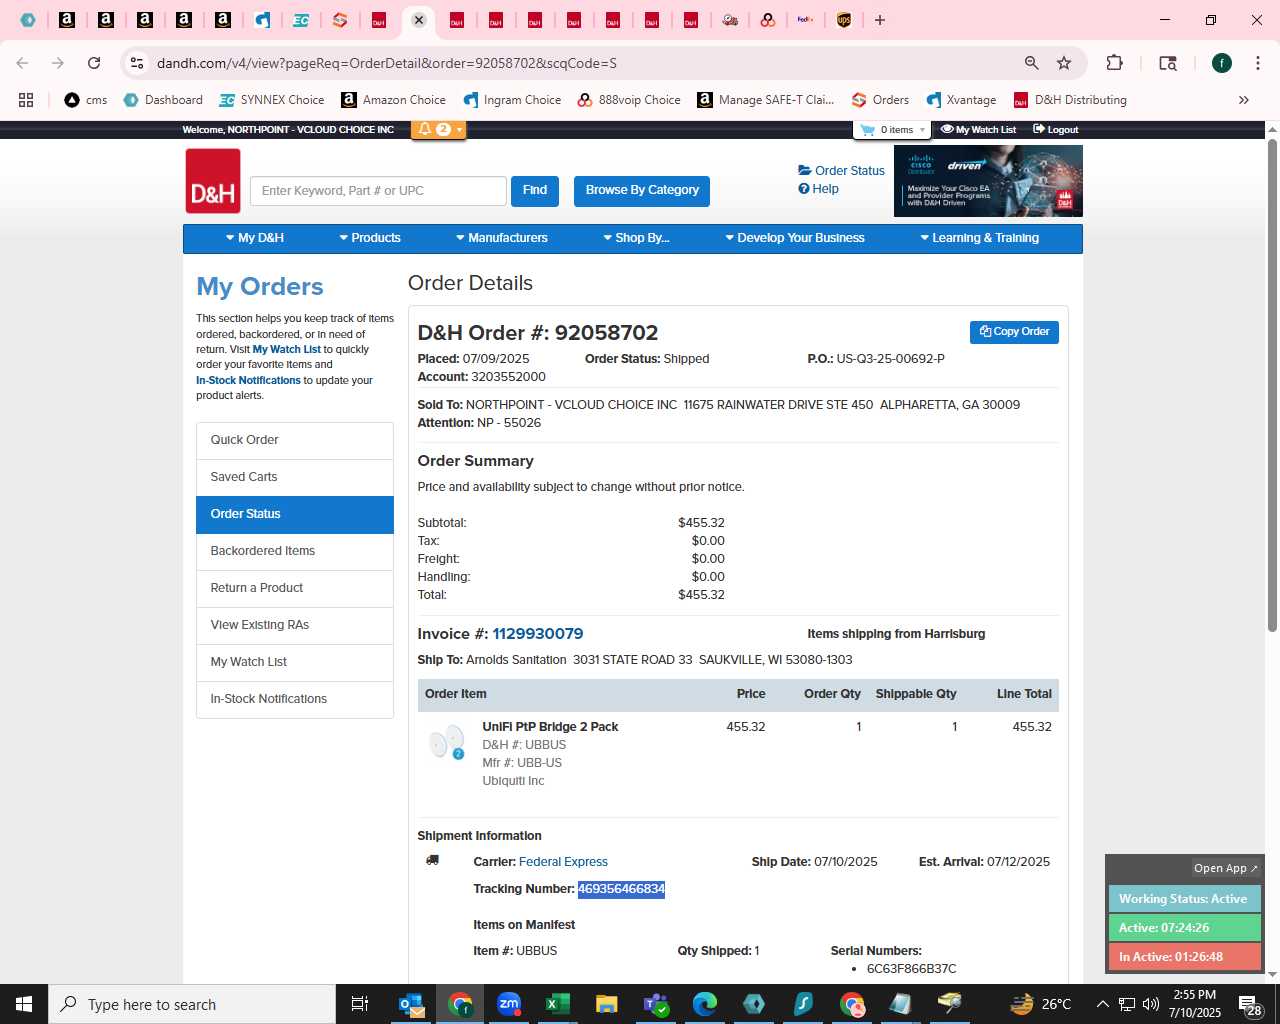Viewport: 1280px width, 1024px height.
Task: Select Quick Order in the sidebar
Action: 295,440
